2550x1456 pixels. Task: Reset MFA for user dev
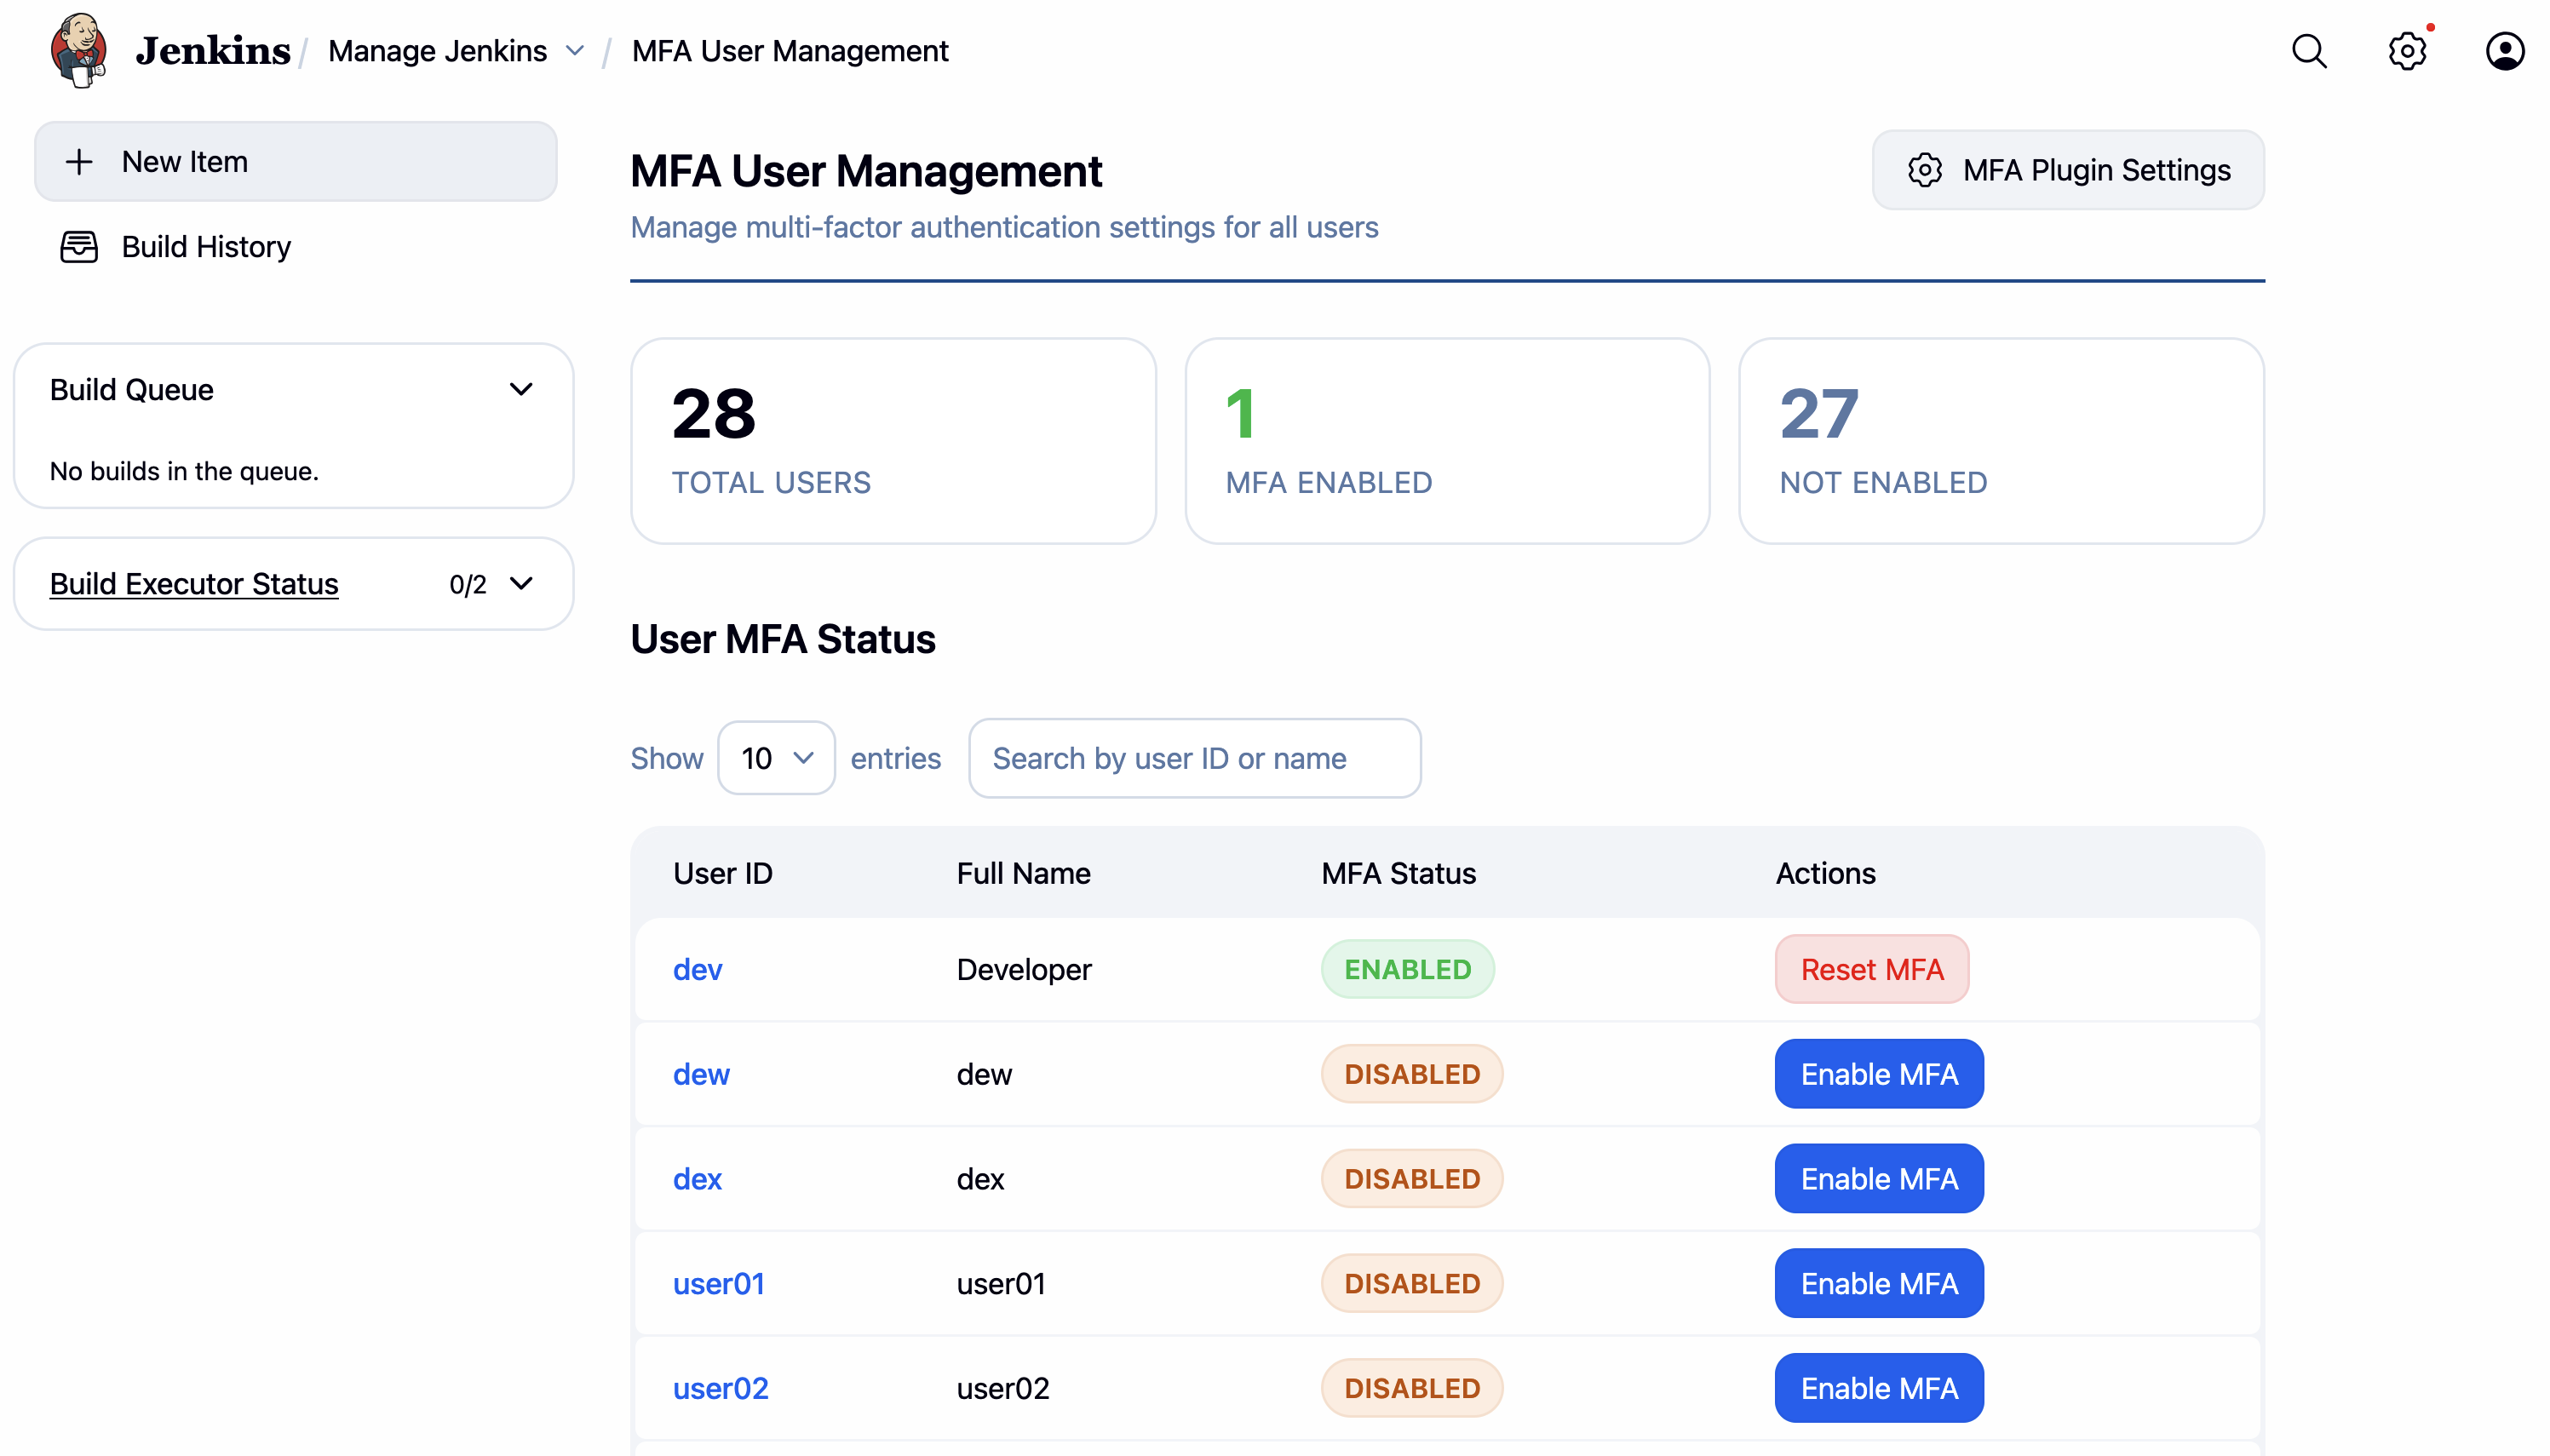1871,968
